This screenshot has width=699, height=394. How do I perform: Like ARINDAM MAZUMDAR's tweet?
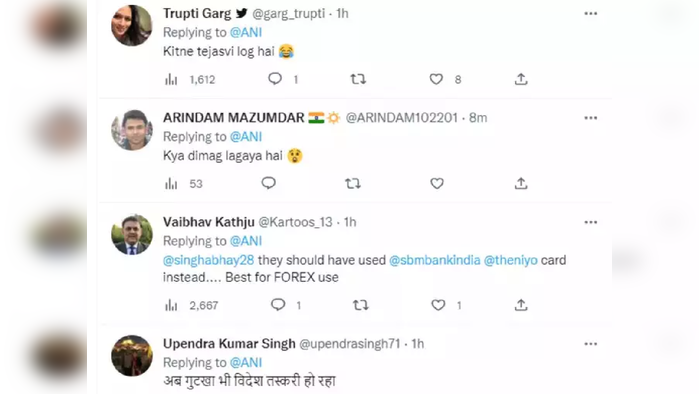coord(437,183)
